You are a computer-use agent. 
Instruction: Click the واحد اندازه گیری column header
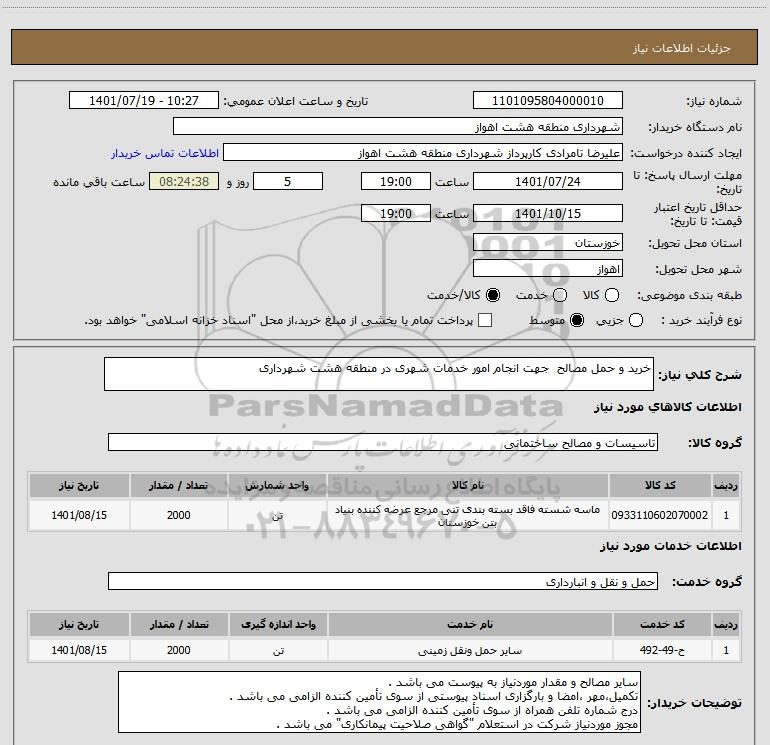278,624
